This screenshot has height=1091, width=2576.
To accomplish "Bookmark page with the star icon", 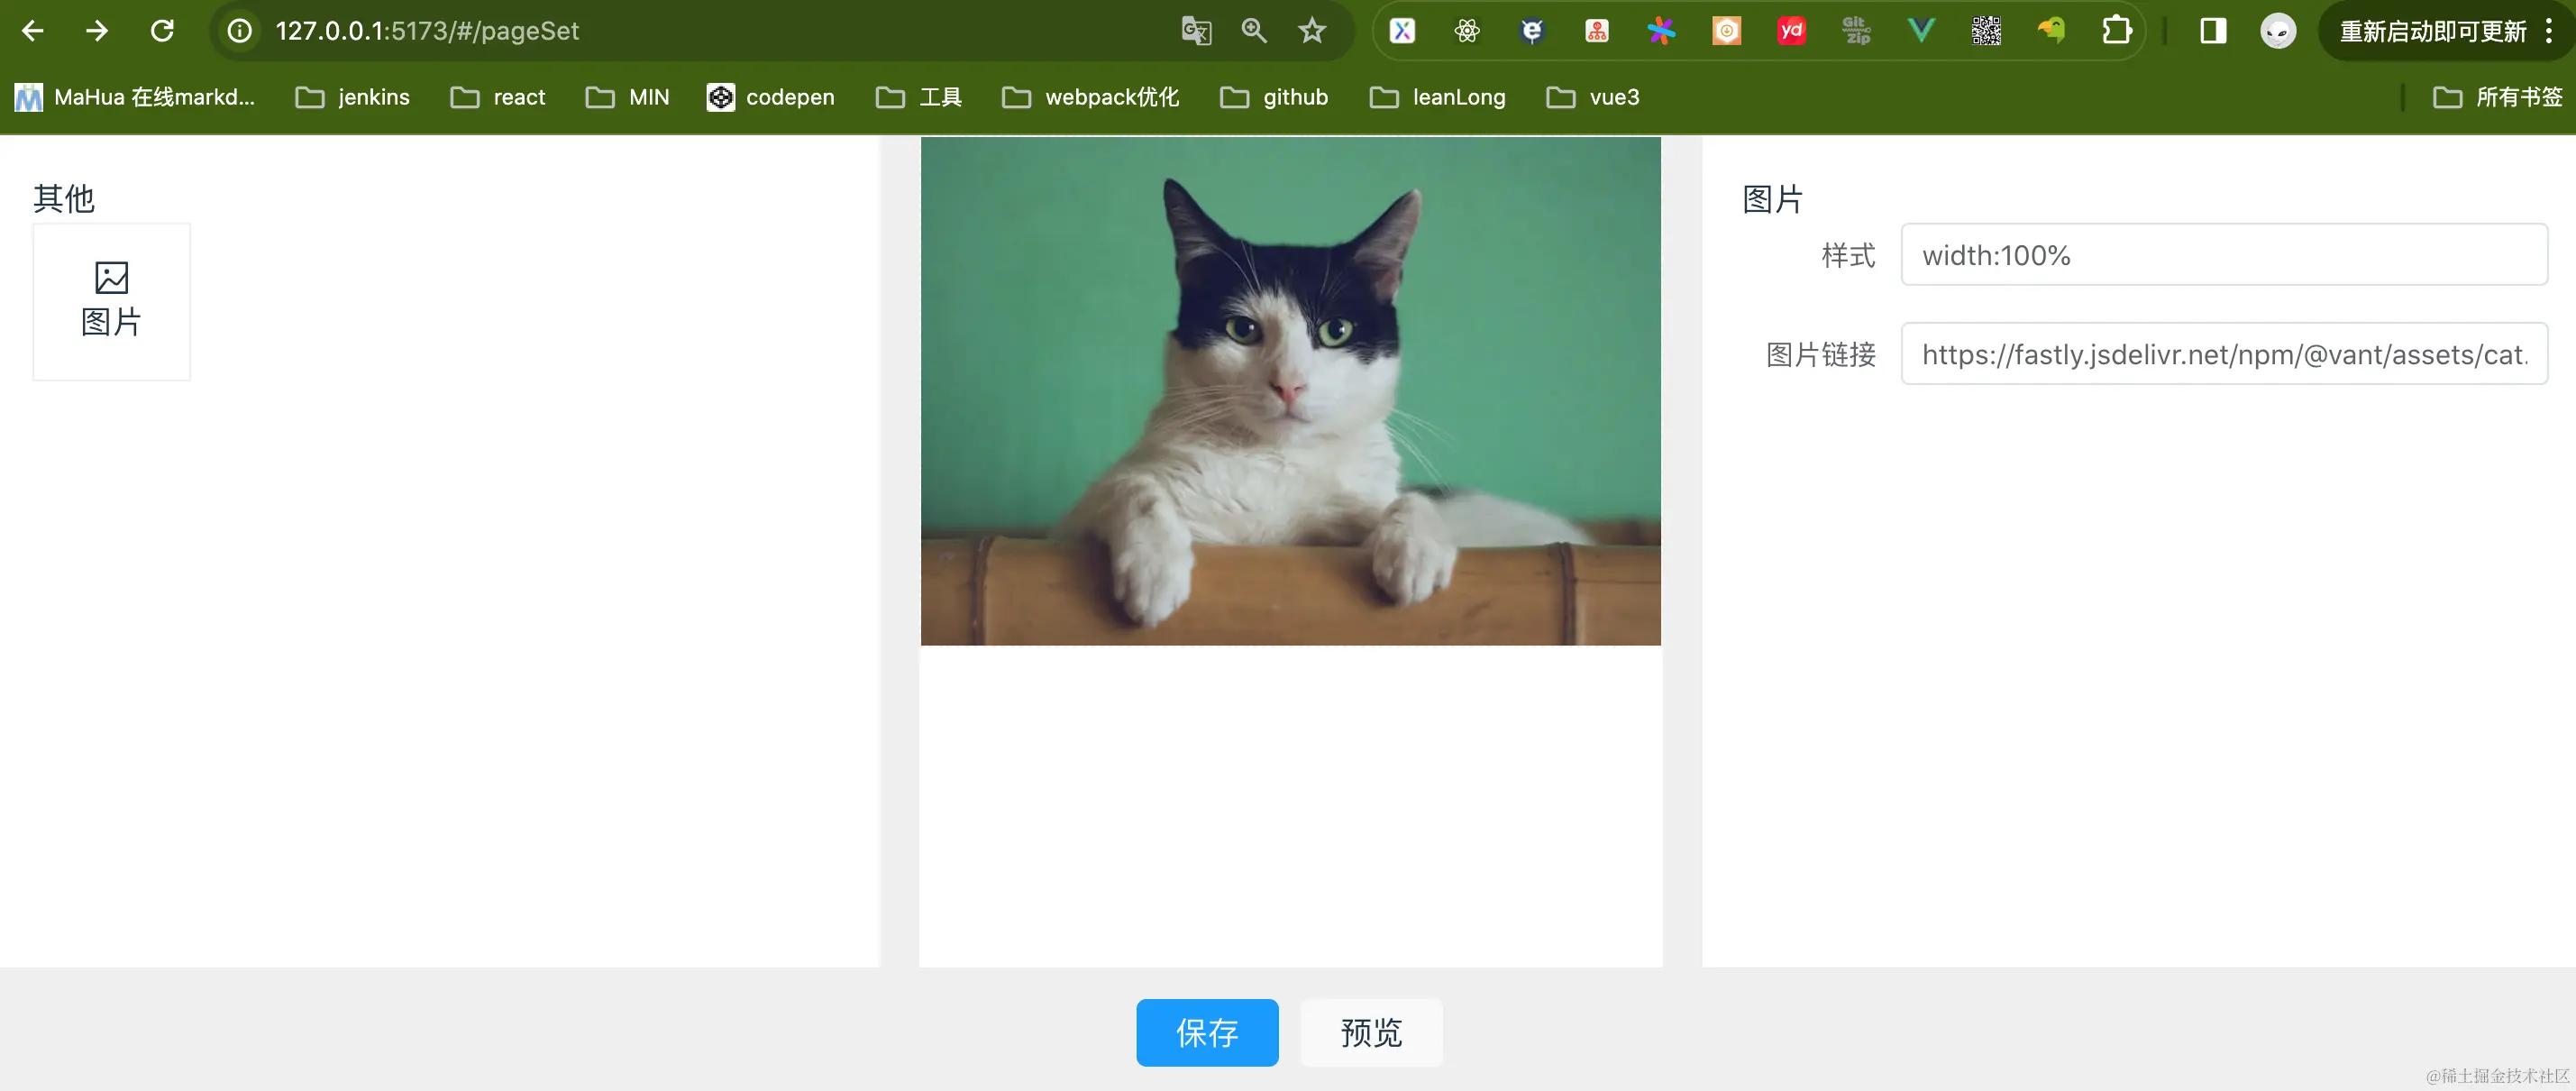I will tap(1311, 31).
